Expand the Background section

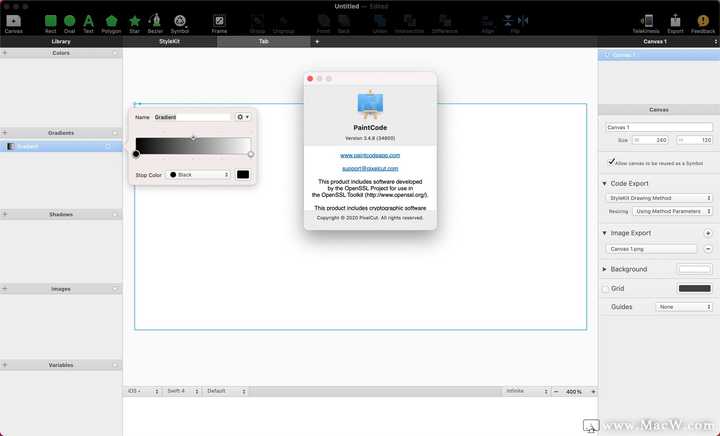[x=604, y=269]
